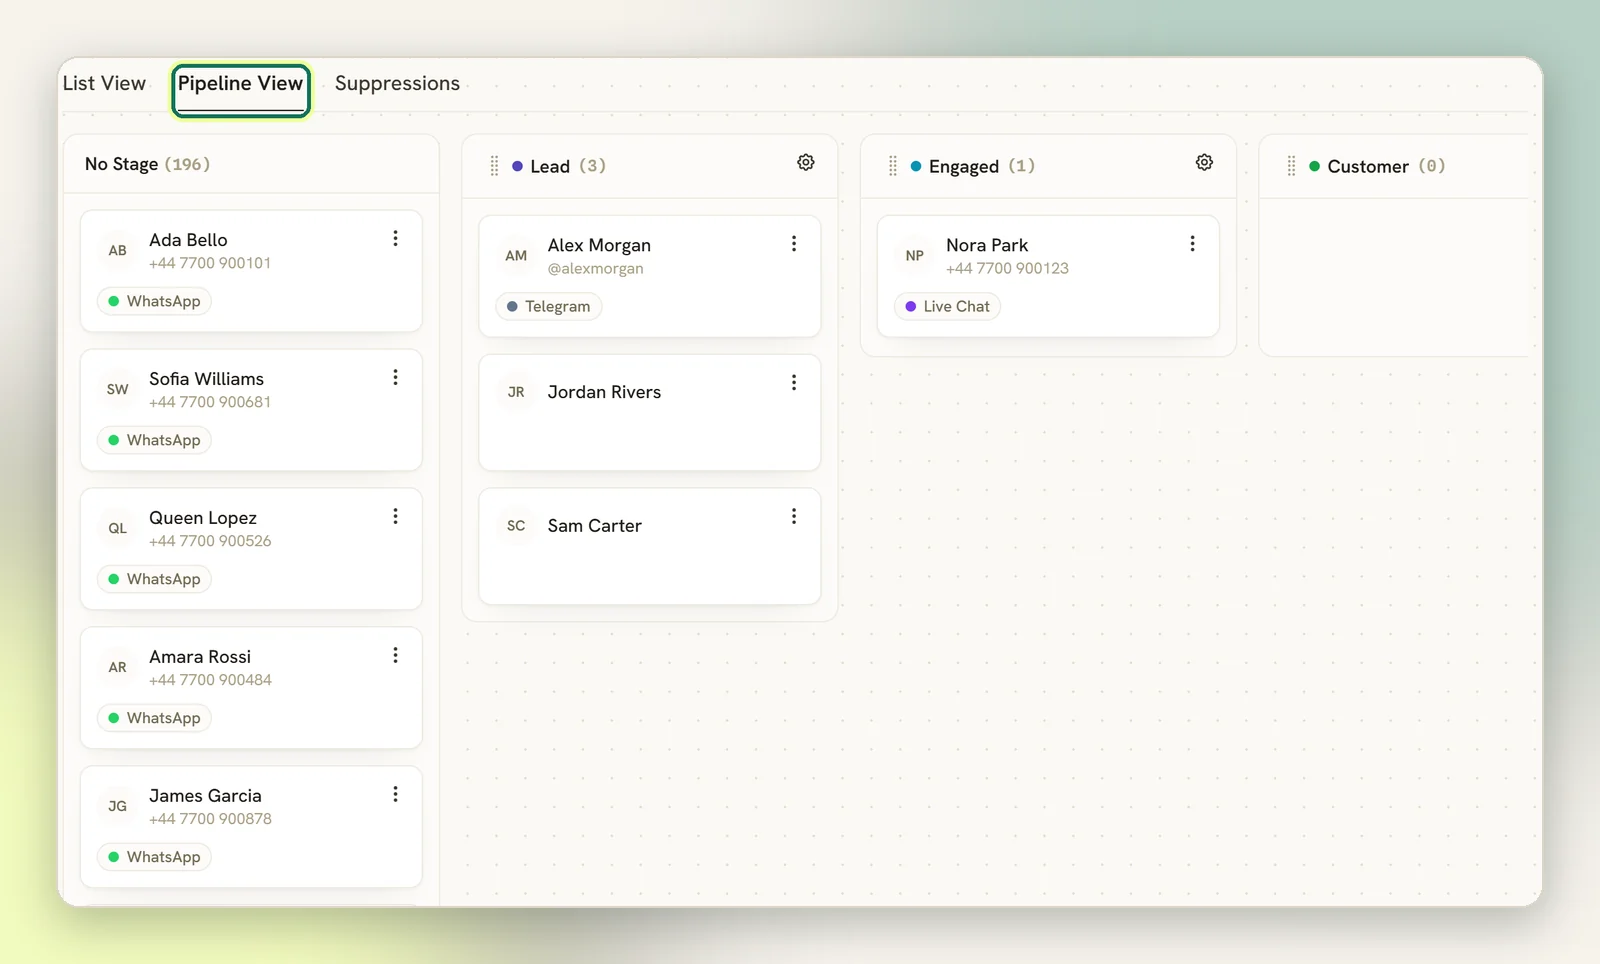Click the Live Chat tag on Nora Park's card
1600x964 pixels.
[x=948, y=306]
